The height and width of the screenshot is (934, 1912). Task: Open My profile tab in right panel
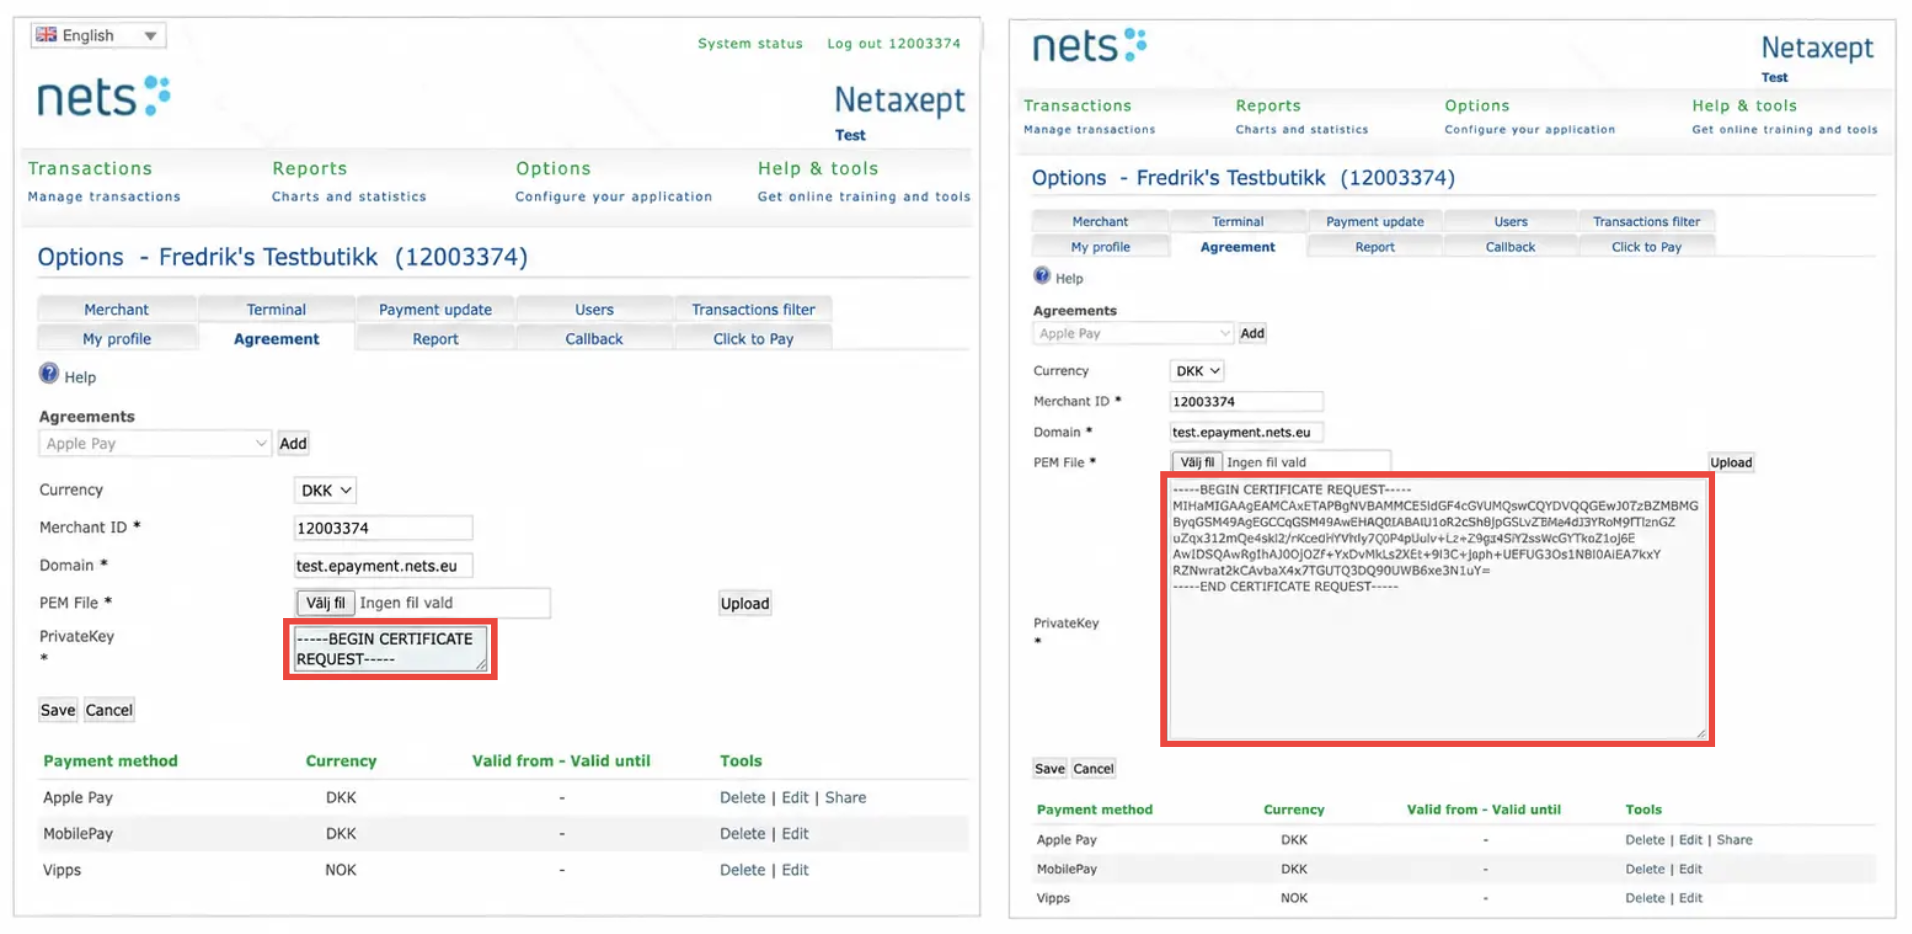[1100, 247]
